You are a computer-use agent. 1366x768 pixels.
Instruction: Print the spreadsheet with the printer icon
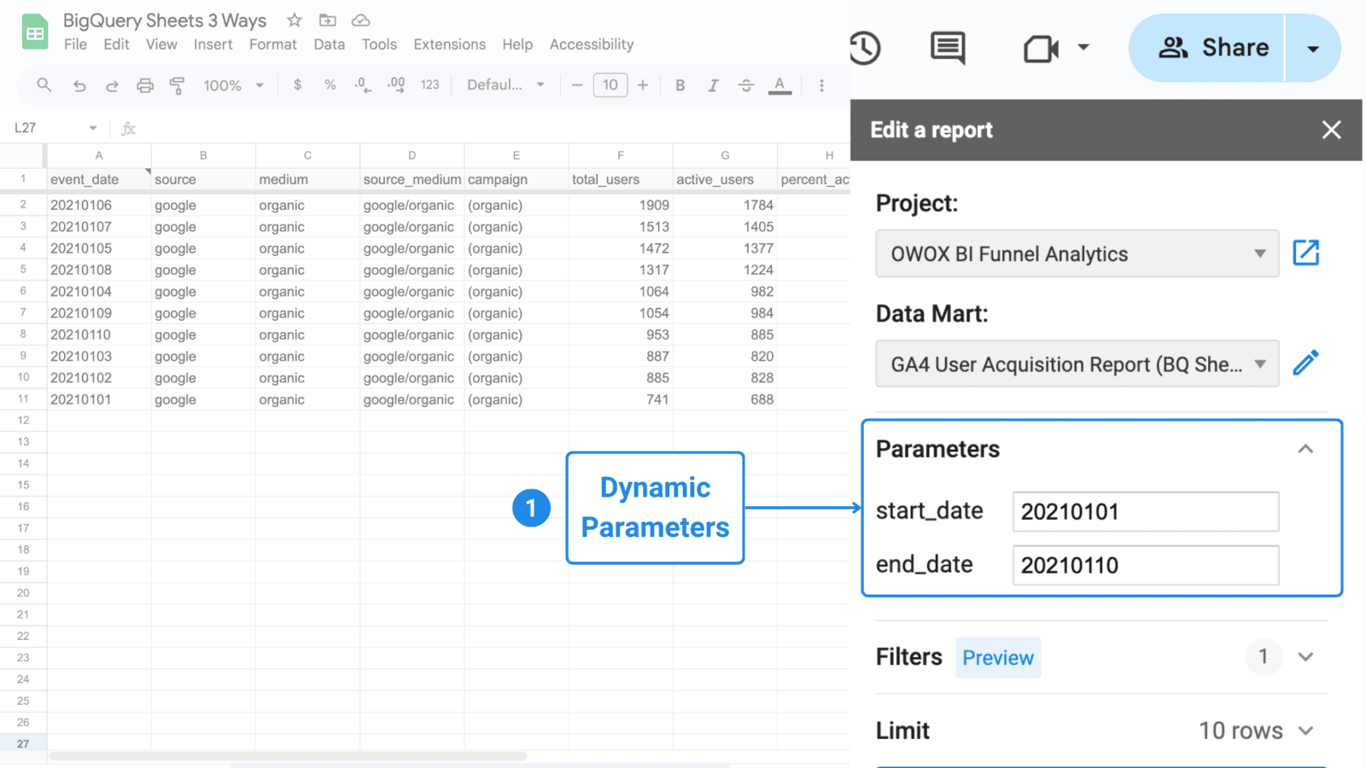(x=145, y=86)
